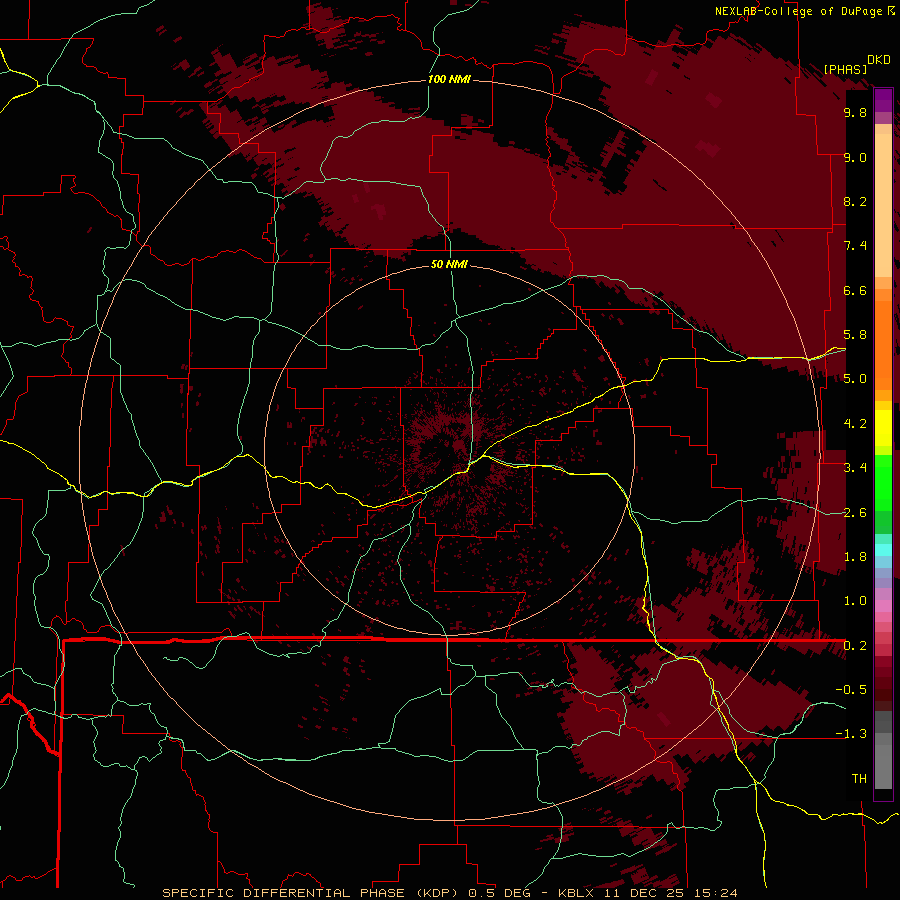The height and width of the screenshot is (900, 900).
Task: Click the 5.8 scale value
Action: (x=855, y=335)
